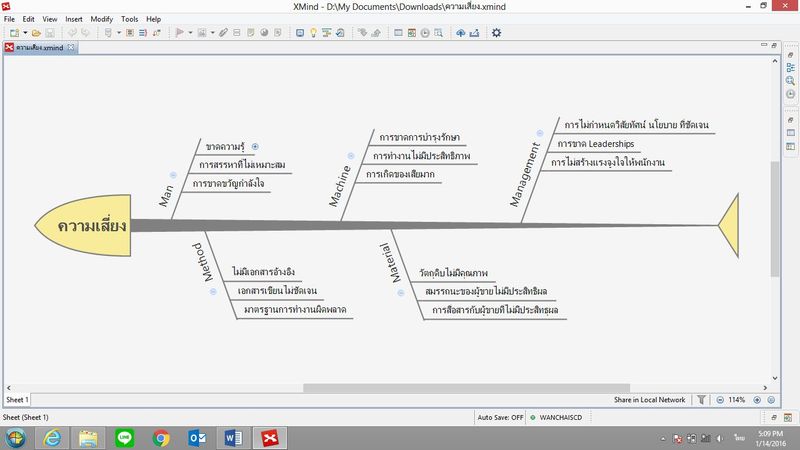Maximize the editor pane
The image size is (800, 450).
point(774,45)
